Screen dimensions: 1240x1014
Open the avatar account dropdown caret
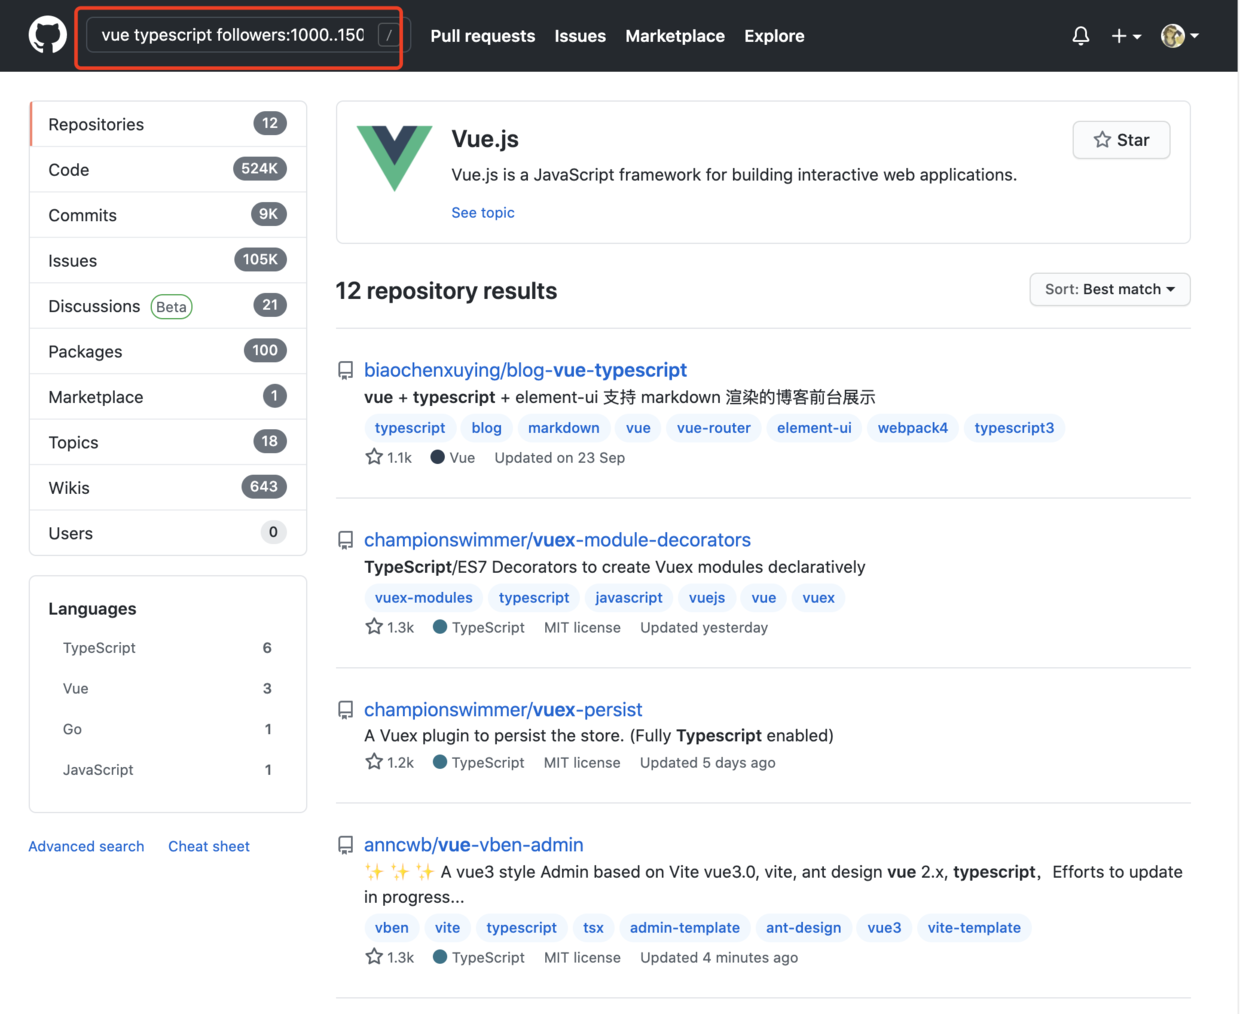(1196, 35)
